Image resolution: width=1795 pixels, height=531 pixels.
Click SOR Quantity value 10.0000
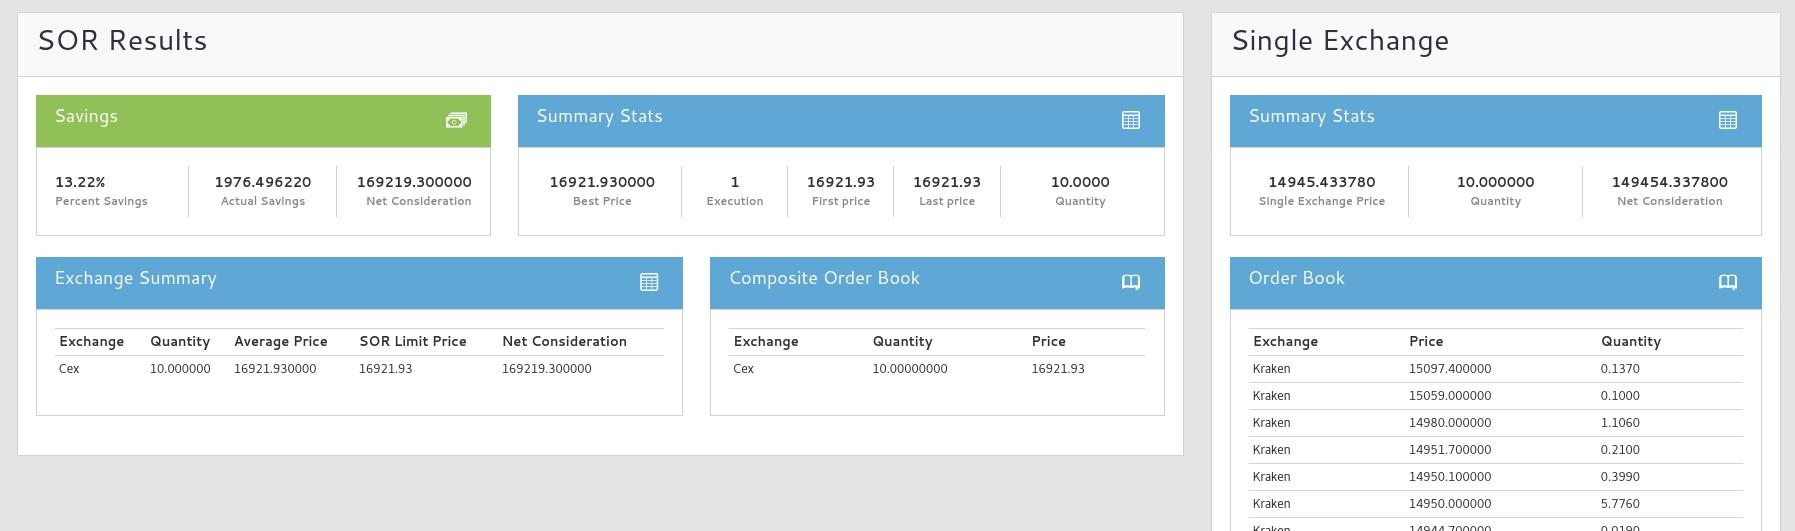coord(1080,182)
